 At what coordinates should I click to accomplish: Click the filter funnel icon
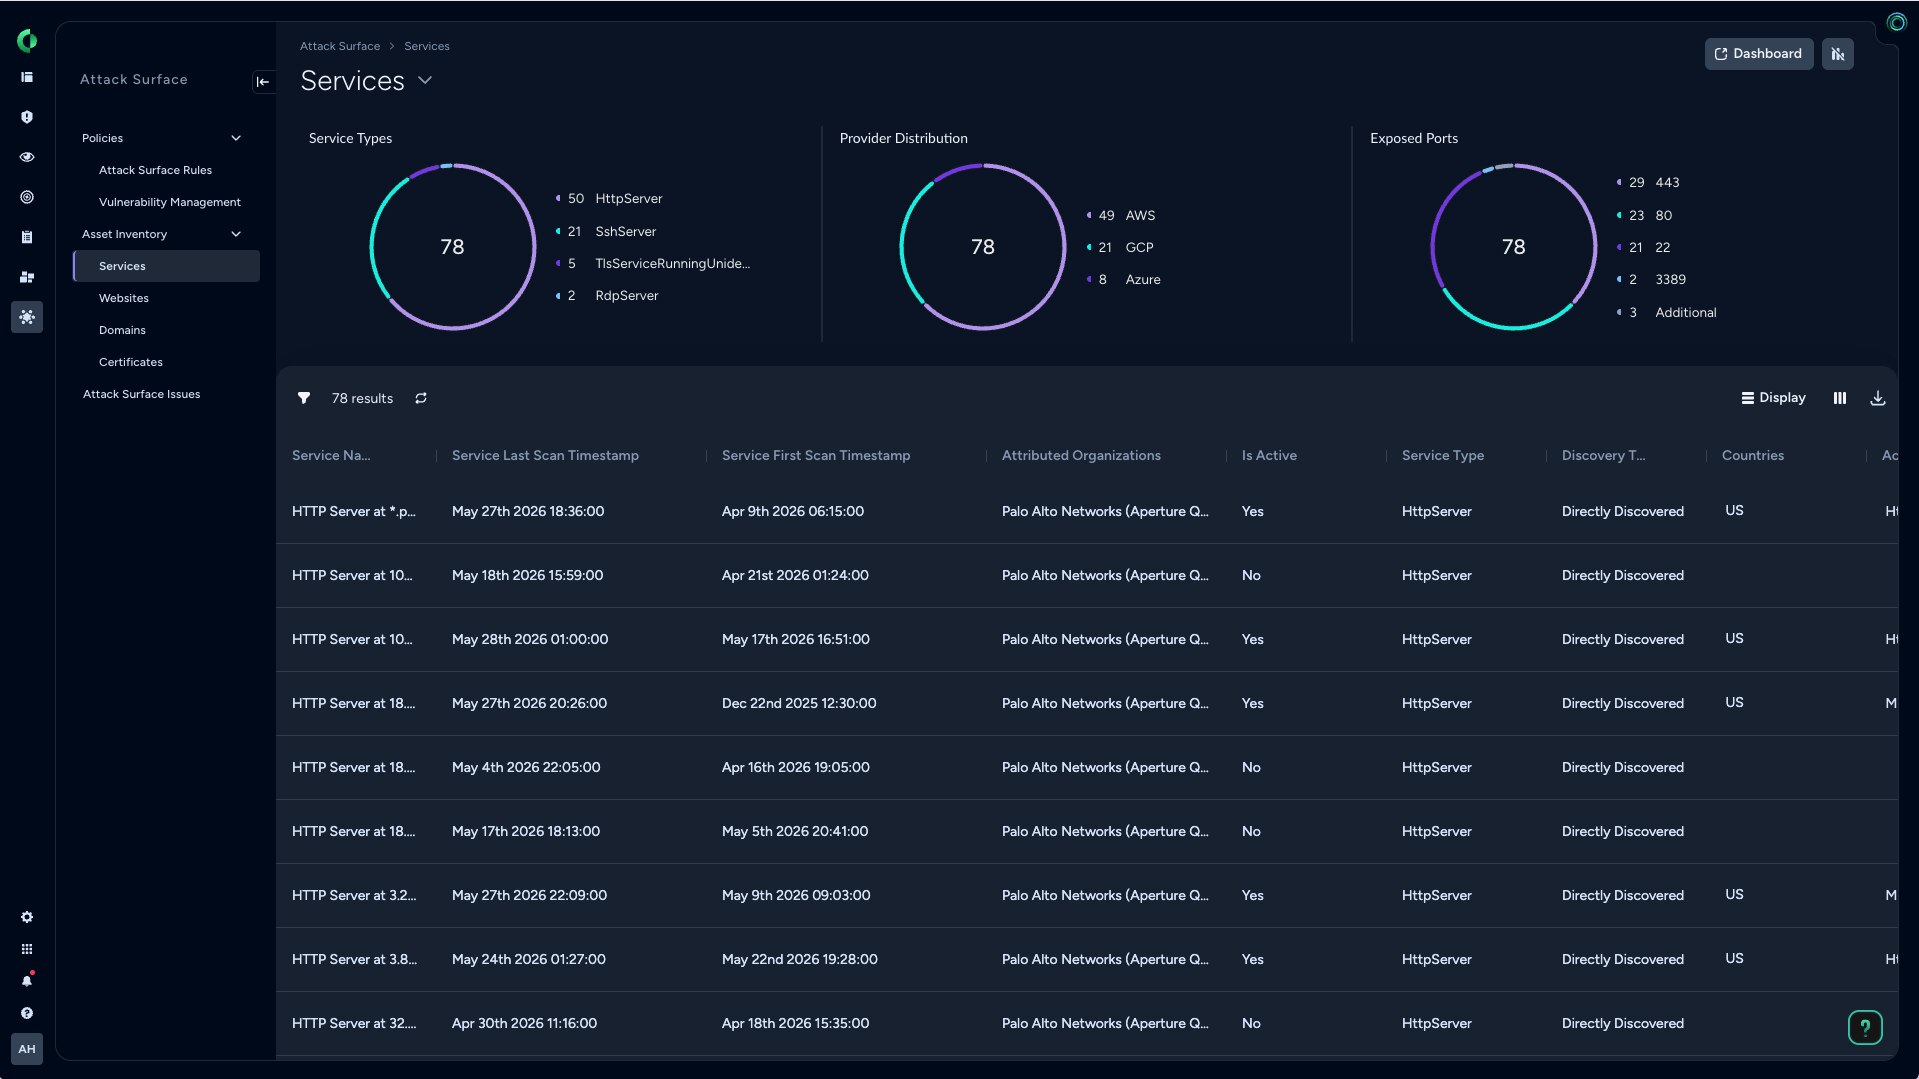(x=304, y=398)
